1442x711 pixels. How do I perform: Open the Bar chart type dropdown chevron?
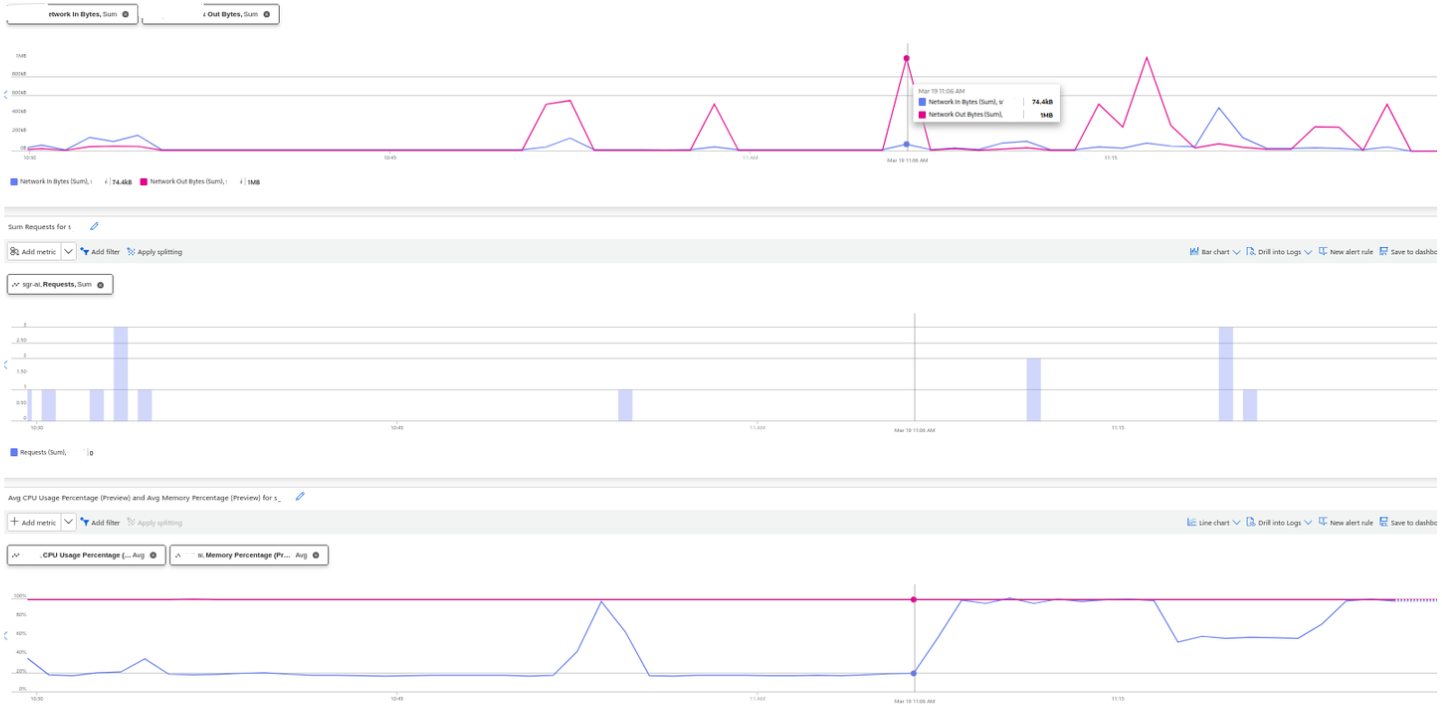[x=1238, y=251]
